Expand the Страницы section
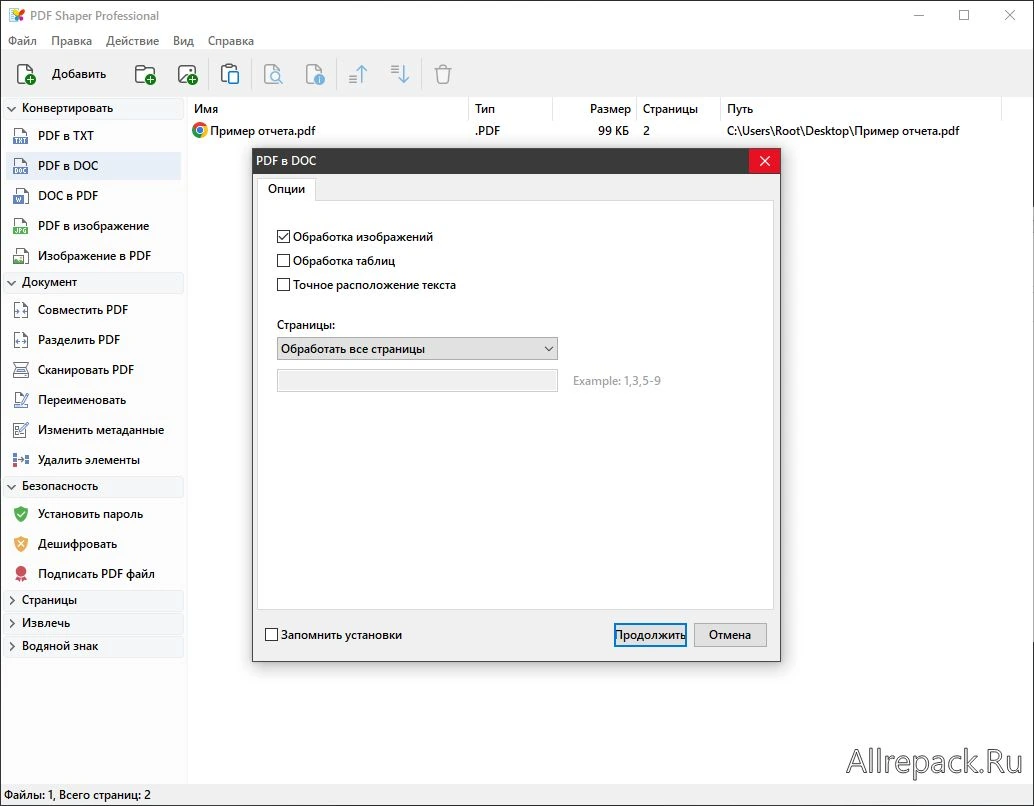The image size is (1034, 806). tap(12, 600)
